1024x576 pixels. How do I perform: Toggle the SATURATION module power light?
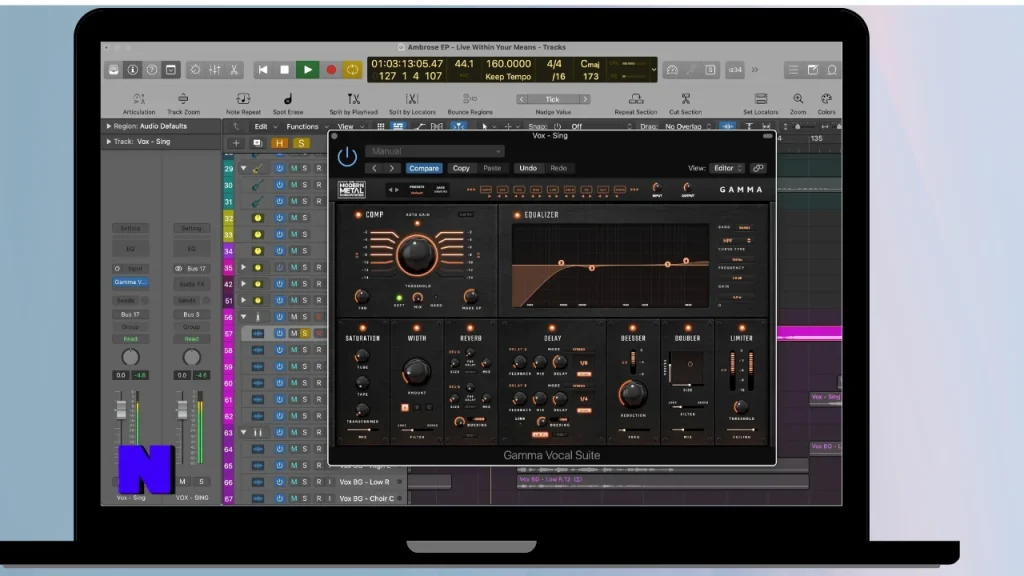click(x=362, y=328)
